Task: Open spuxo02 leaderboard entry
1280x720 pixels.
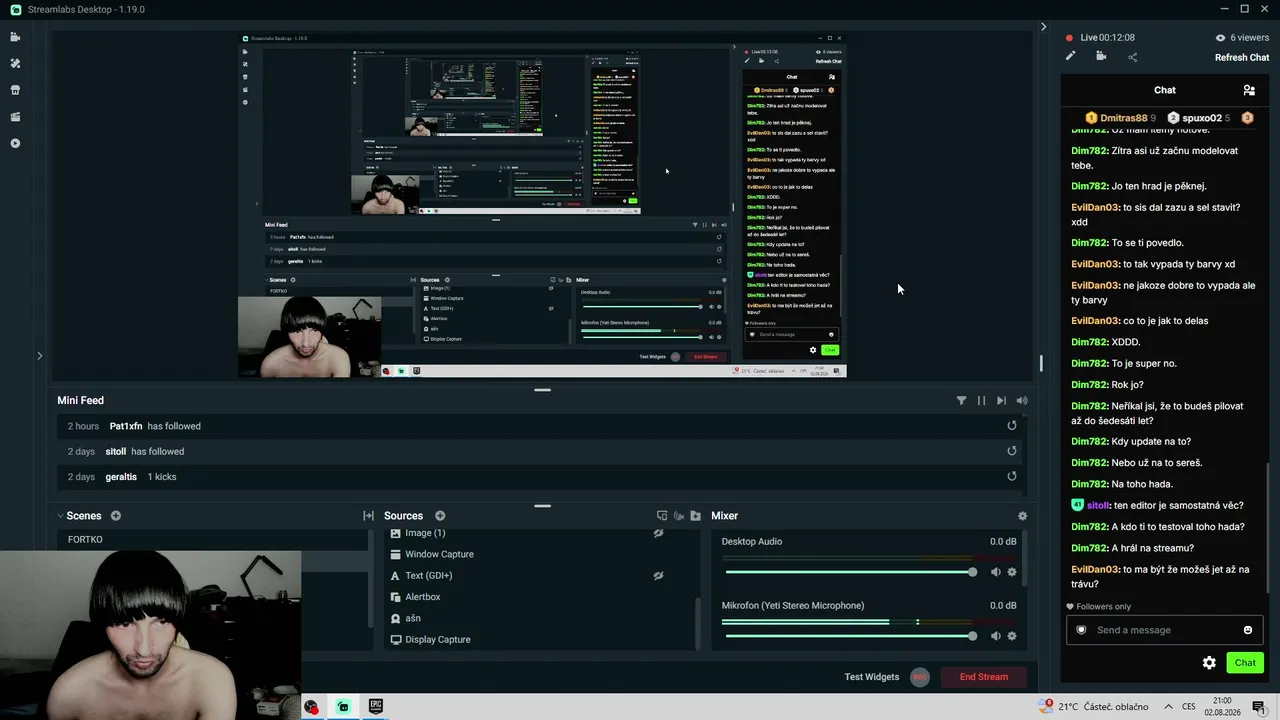Action: click(1199, 118)
